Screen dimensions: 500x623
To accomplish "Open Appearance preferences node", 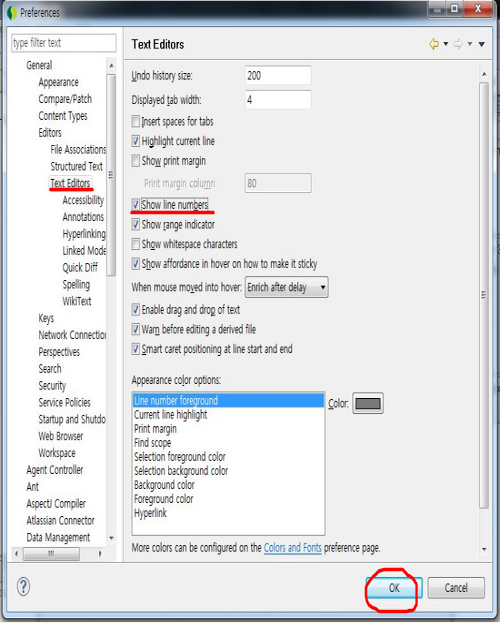I will point(58,82).
